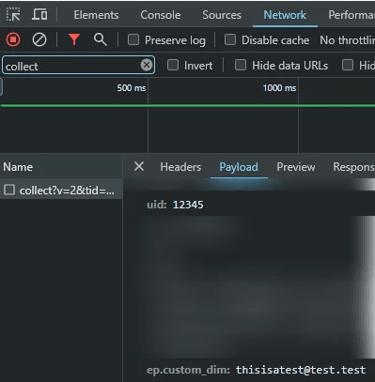This screenshot has width=375, height=382.
Task: Close the request details pane
Action: point(139,166)
